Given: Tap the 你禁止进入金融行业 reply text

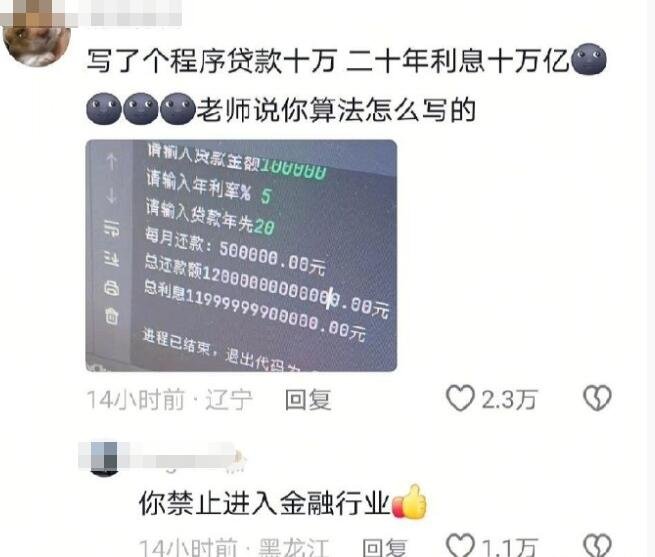Looking at the screenshot, I should (x=265, y=503).
